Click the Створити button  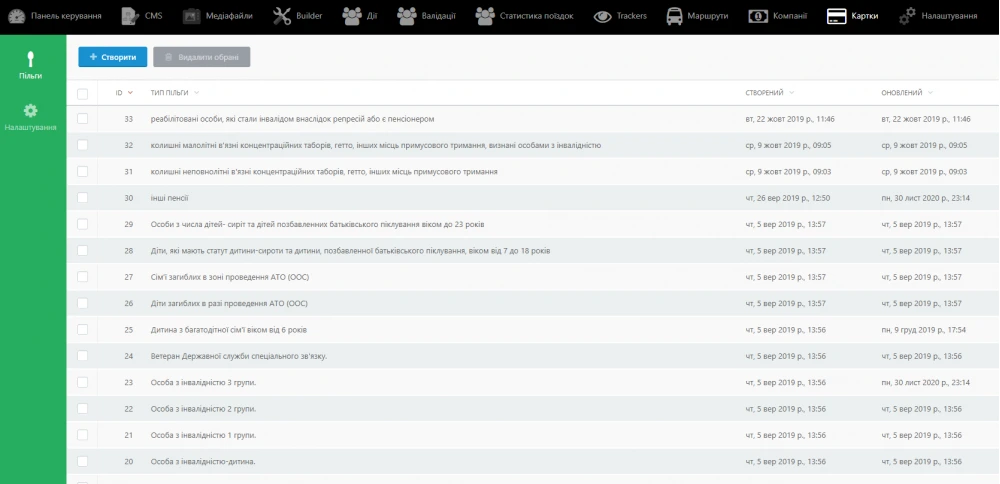pos(113,57)
